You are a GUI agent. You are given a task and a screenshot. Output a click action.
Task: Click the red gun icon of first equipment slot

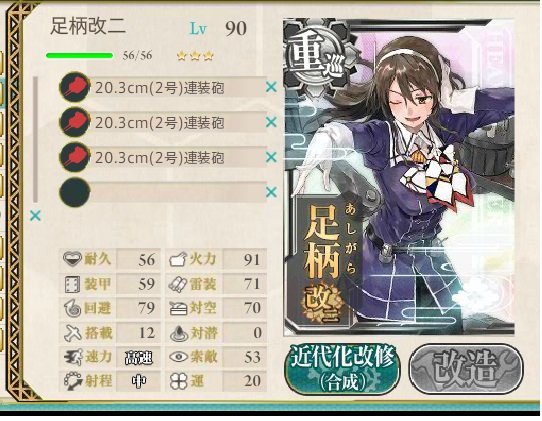74,87
